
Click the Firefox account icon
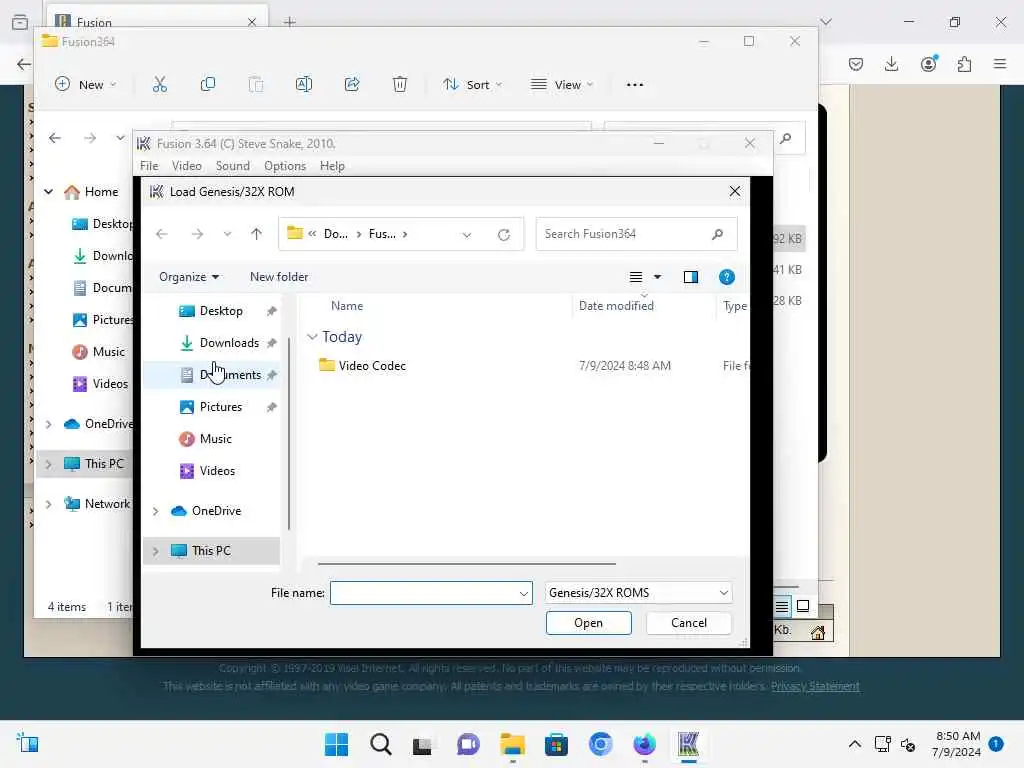(929, 63)
